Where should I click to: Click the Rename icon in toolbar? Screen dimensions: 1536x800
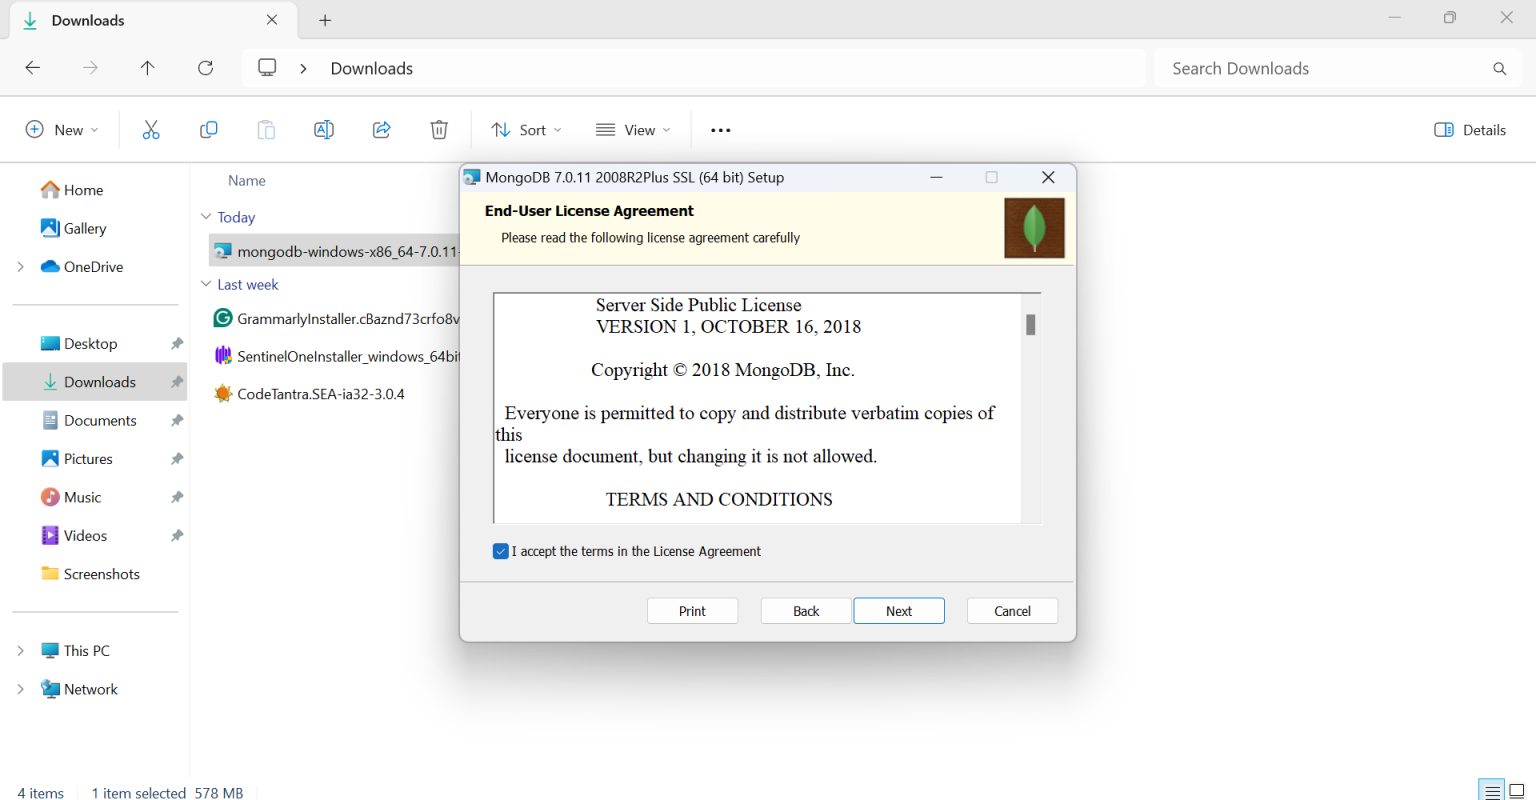pyautogui.click(x=324, y=130)
